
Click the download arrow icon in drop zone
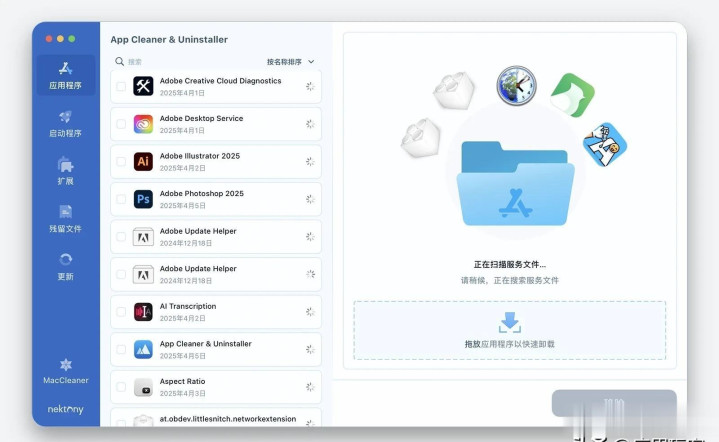tap(509, 322)
